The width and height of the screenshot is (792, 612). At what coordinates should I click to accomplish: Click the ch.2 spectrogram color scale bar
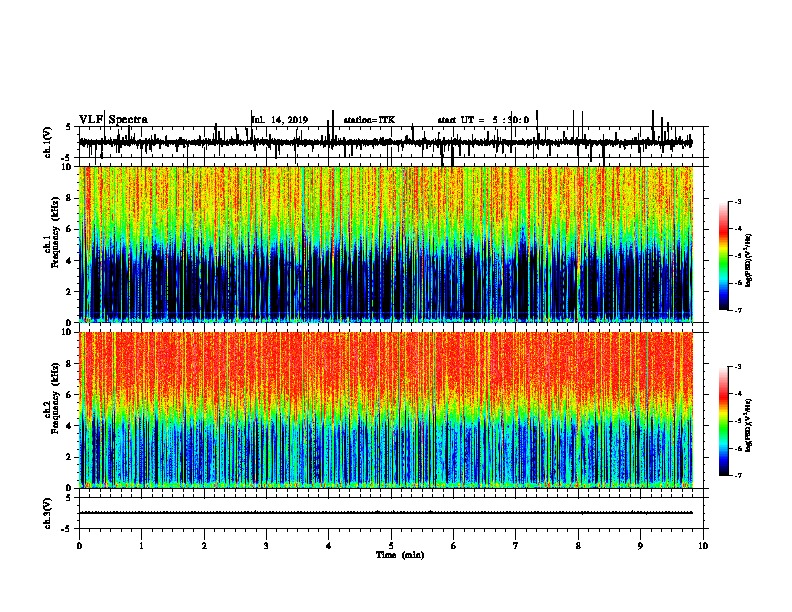(724, 421)
